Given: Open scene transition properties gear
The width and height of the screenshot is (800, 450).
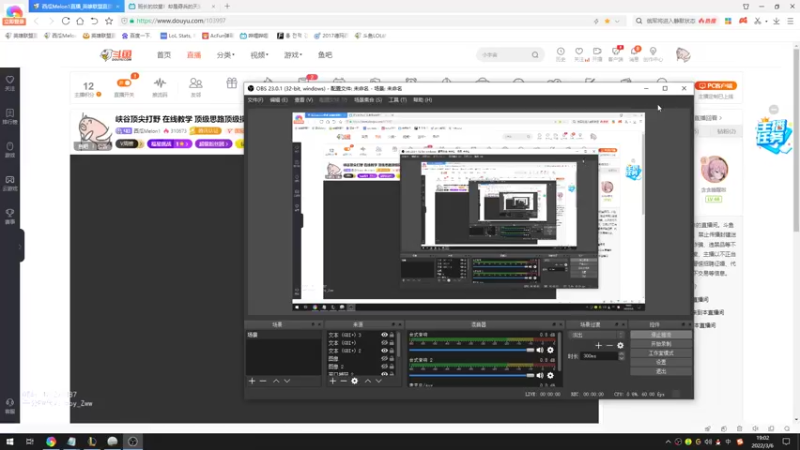Looking at the screenshot, I should click(x=620, y=345).
